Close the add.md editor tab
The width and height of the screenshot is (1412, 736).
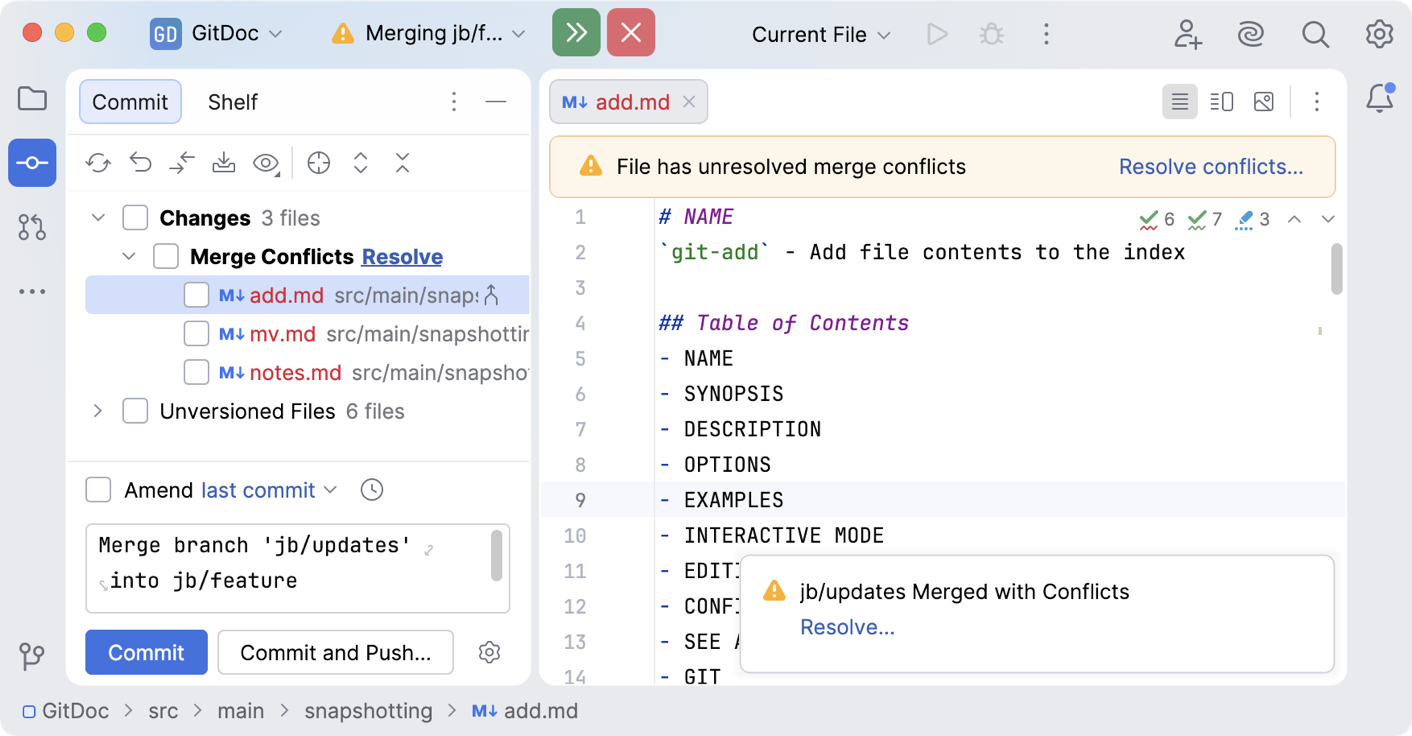coord(689,102)
